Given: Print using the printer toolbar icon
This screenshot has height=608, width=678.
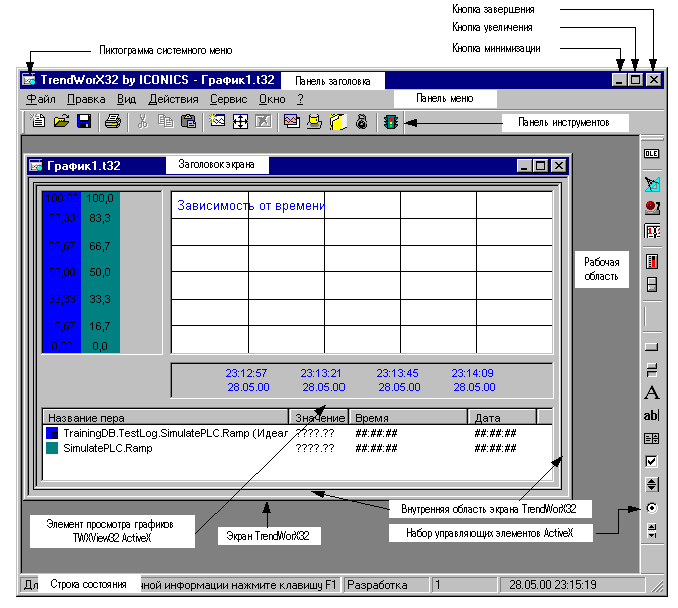Looking at the screenshot, I should (x=113, y=122).
